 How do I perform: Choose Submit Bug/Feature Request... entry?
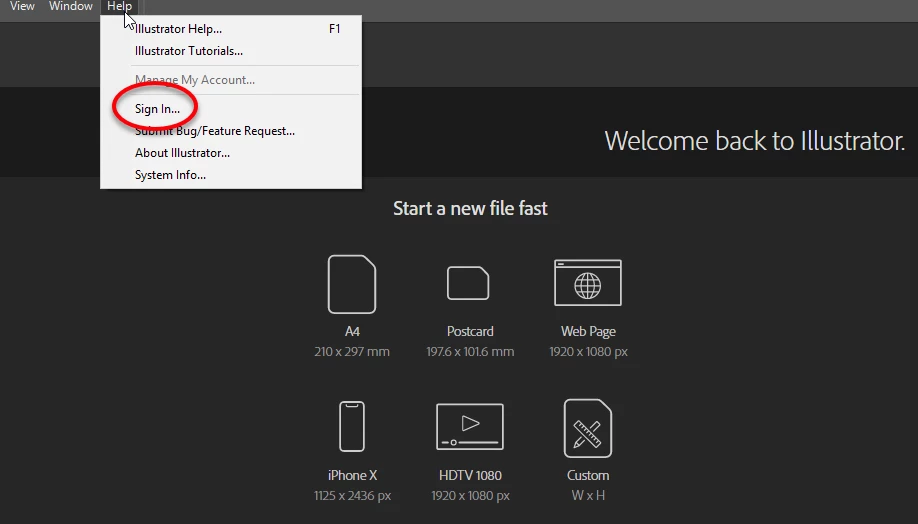(x=231, y=131)
